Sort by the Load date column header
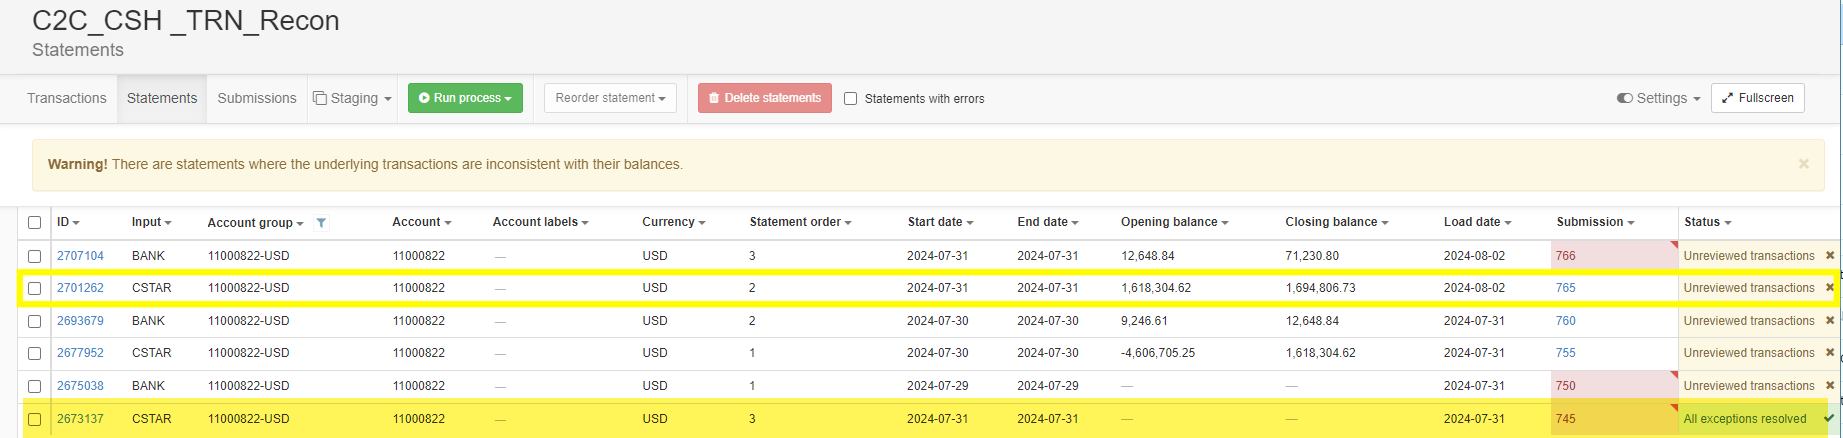 tap(1477, 222)
